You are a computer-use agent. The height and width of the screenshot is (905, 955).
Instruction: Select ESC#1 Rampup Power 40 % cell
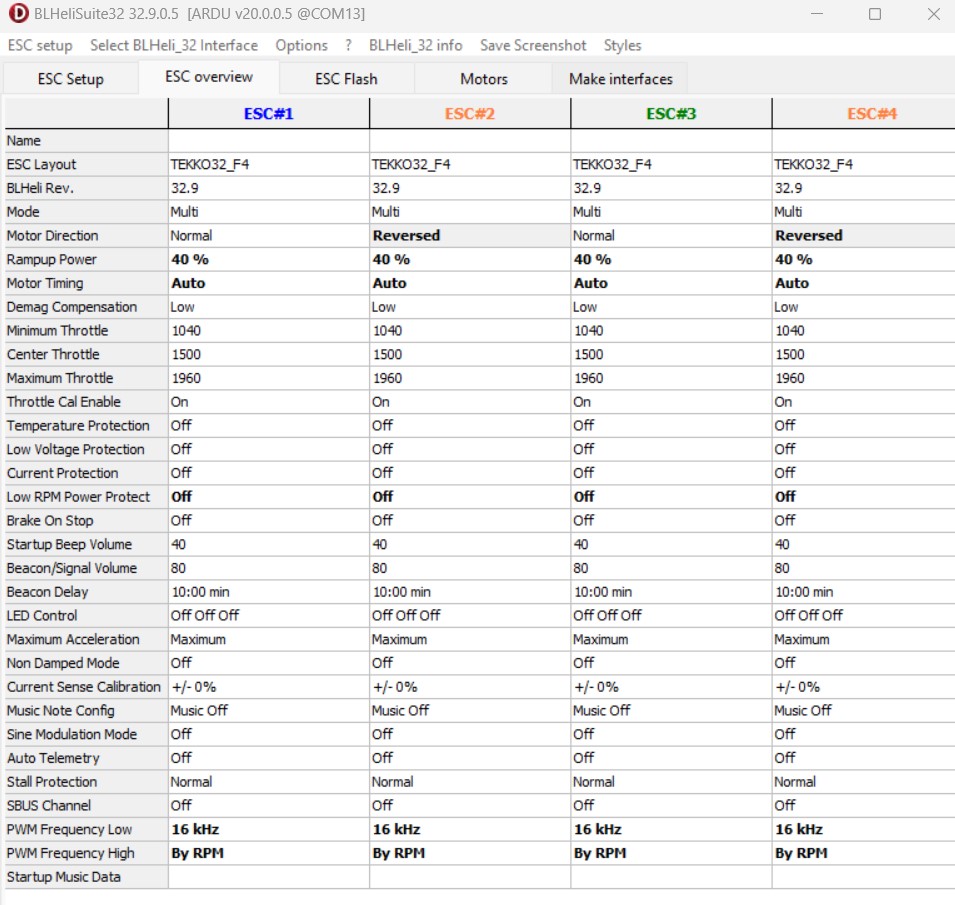tap(269, 259)
